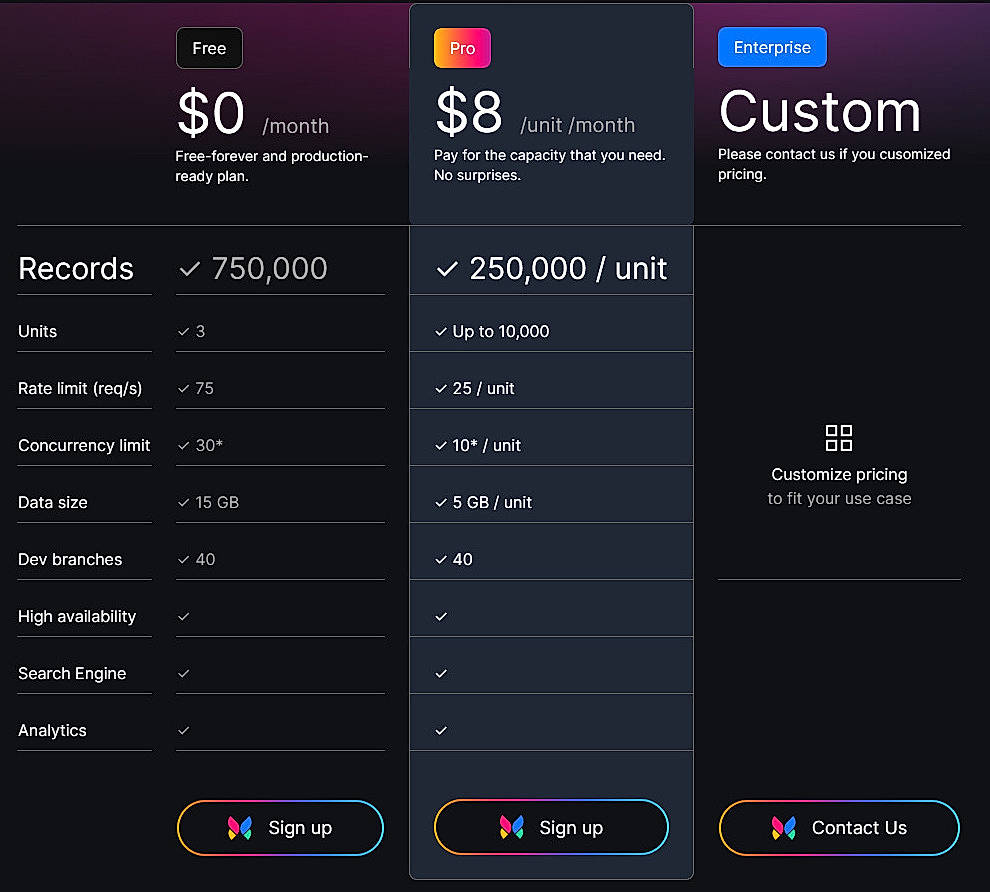
Task: Click the checkmark beside Up to 10,000 units
Action: [440, 331]
